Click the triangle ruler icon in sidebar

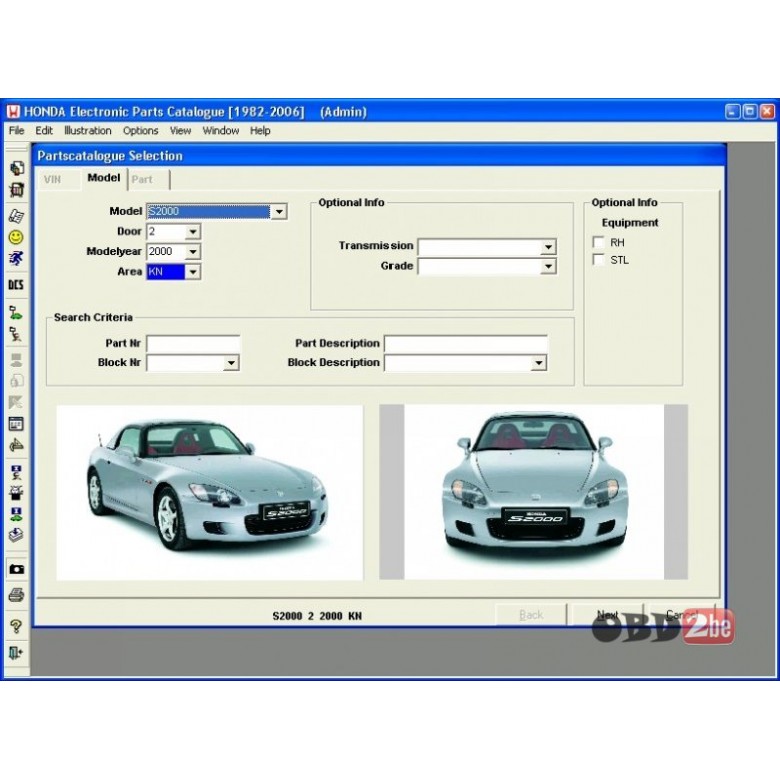click(16, 445)
